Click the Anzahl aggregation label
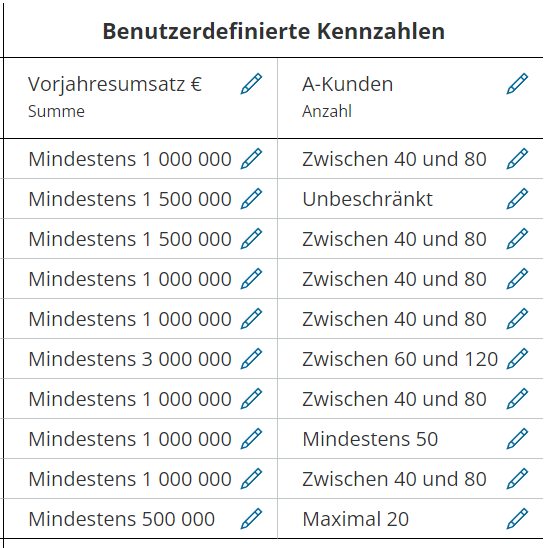Screen dimensions: 552x548 point(327,111)
